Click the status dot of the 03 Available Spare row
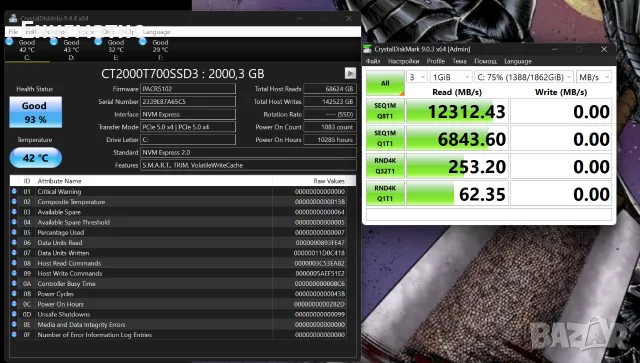 point(14,212)
